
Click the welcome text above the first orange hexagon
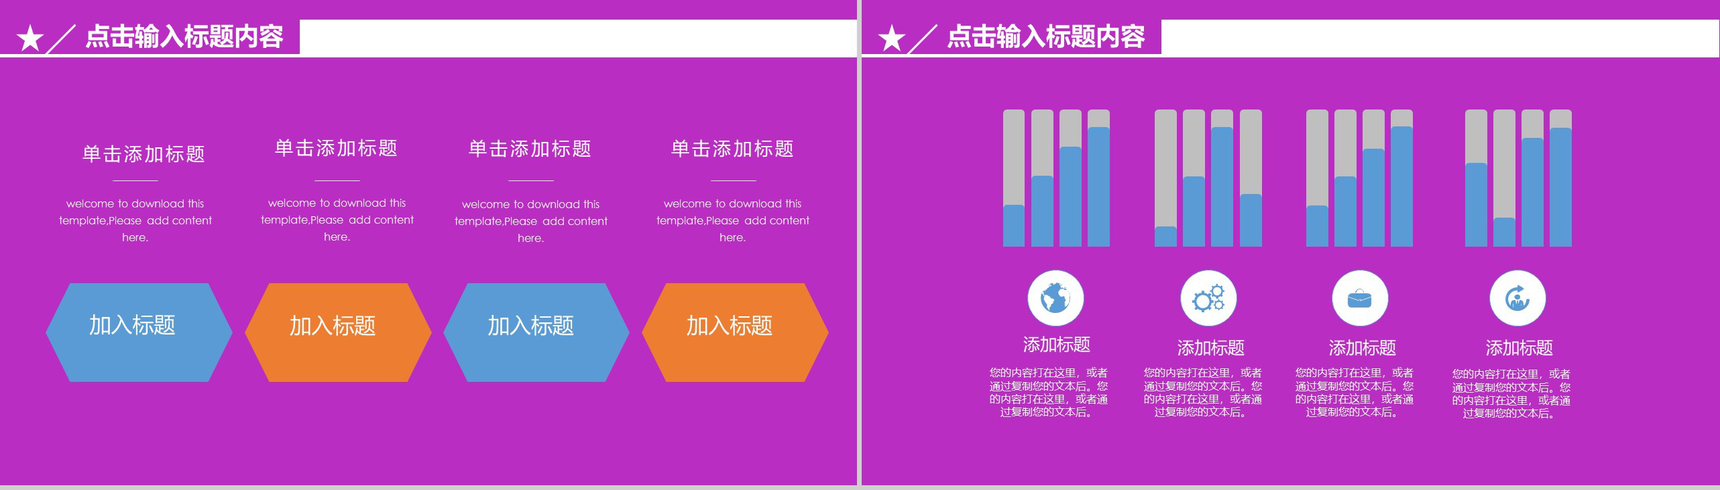[337, 220]
